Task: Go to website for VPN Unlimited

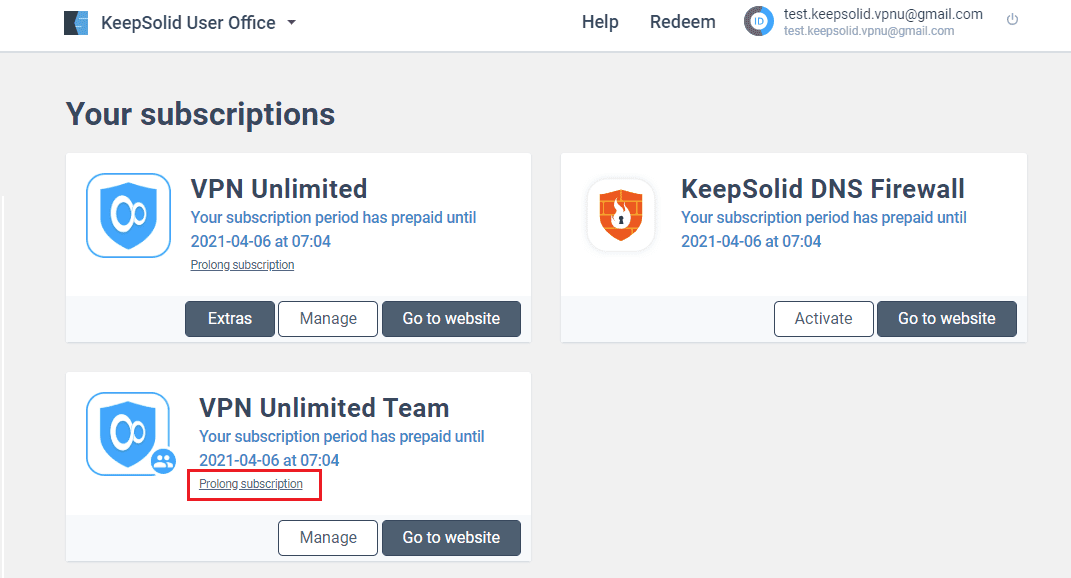Action: pos(451,318)
